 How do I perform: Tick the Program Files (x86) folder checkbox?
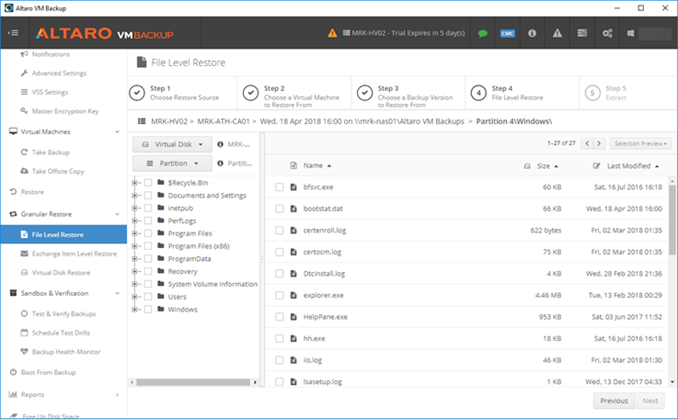coord(148,246)
